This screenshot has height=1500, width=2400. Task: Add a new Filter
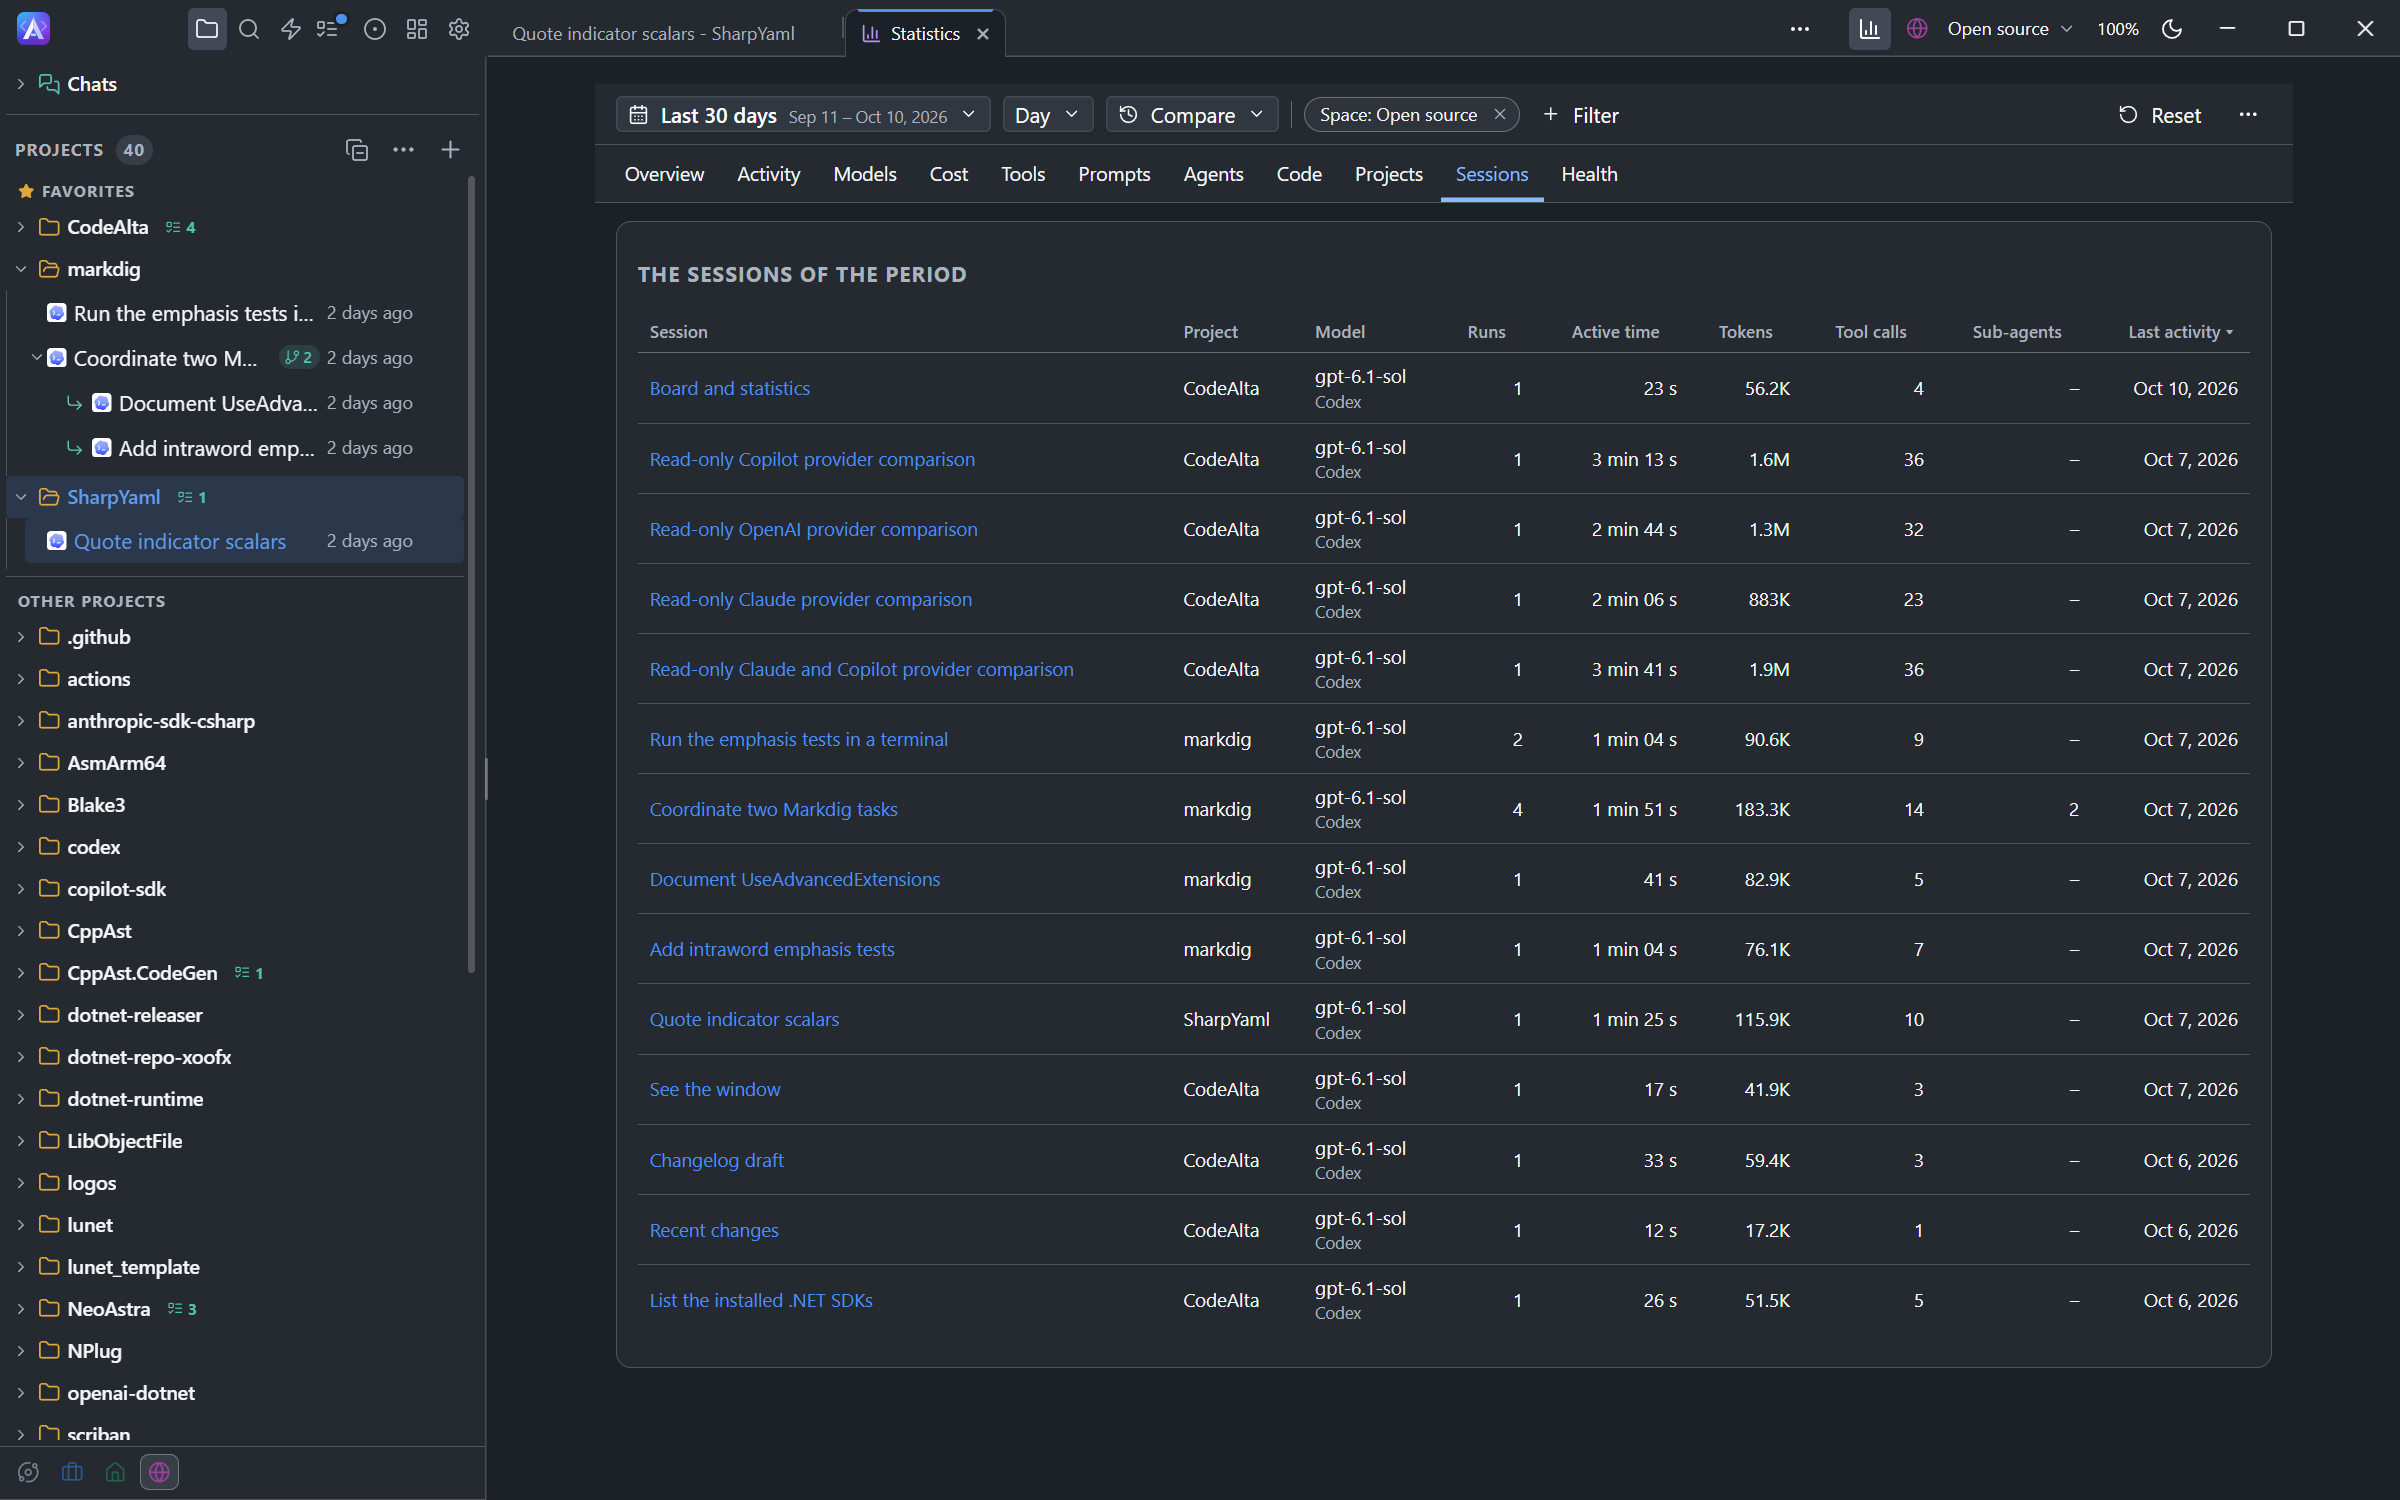[1580, 115]
